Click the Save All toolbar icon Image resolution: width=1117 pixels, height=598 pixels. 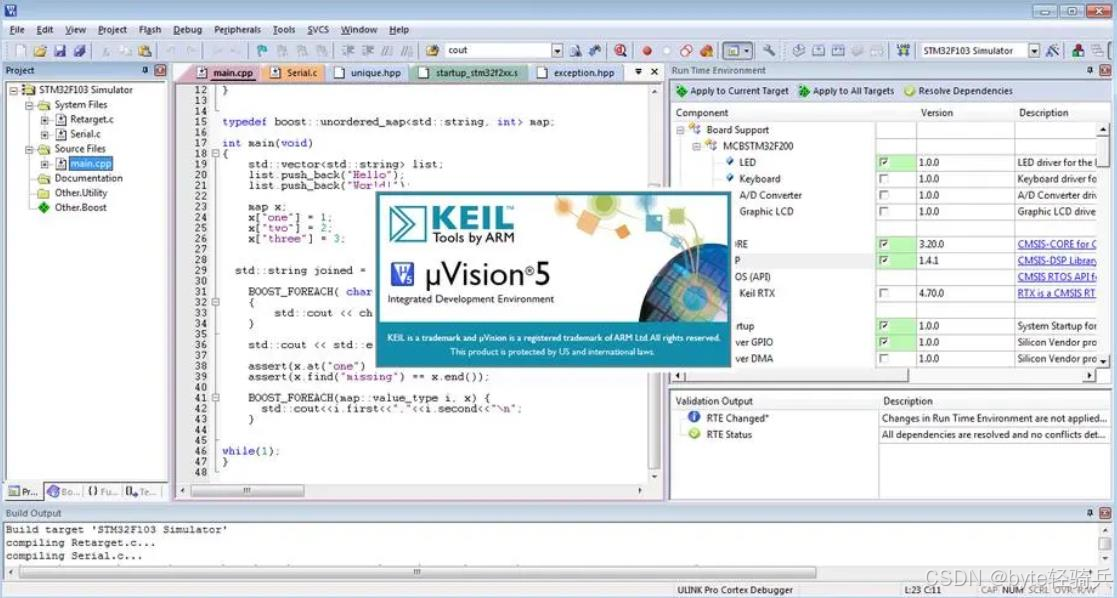click(x=79, y=51)
